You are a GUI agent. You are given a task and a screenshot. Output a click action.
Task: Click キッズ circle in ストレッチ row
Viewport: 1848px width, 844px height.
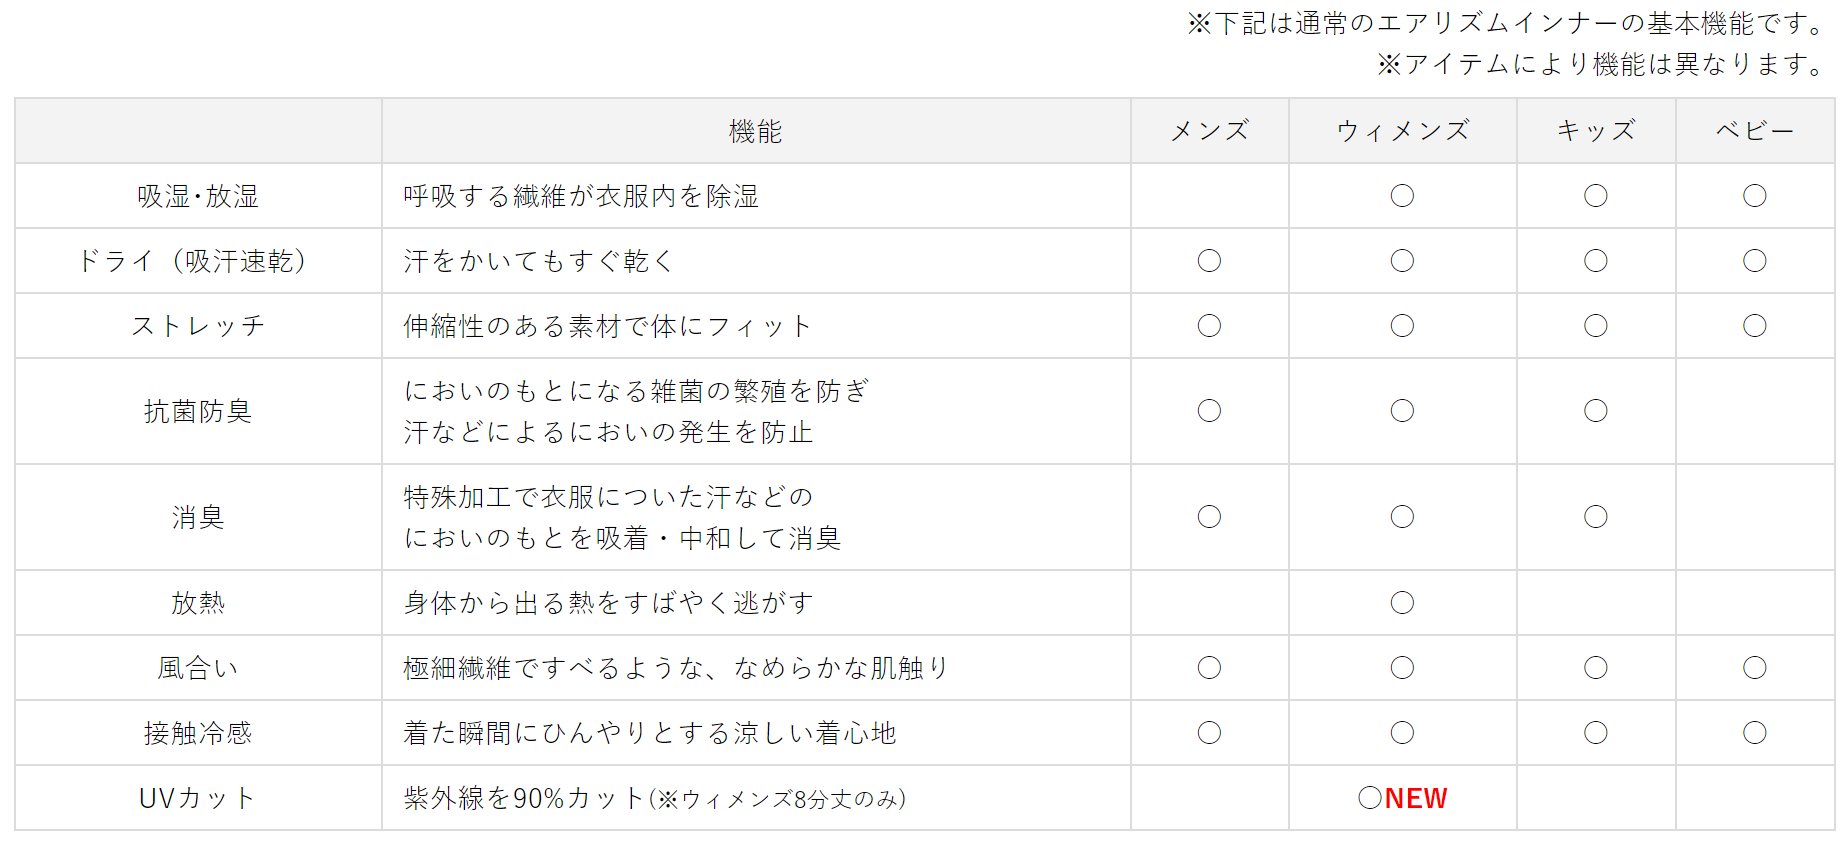1596,326
